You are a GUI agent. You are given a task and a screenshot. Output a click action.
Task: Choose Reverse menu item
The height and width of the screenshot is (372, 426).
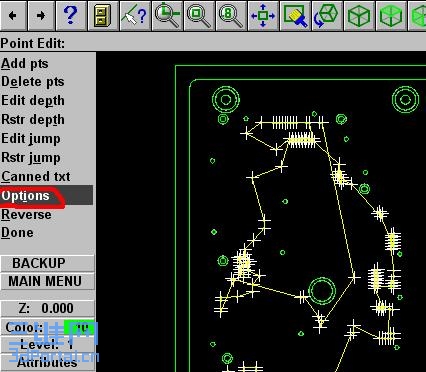click(26, 214)
